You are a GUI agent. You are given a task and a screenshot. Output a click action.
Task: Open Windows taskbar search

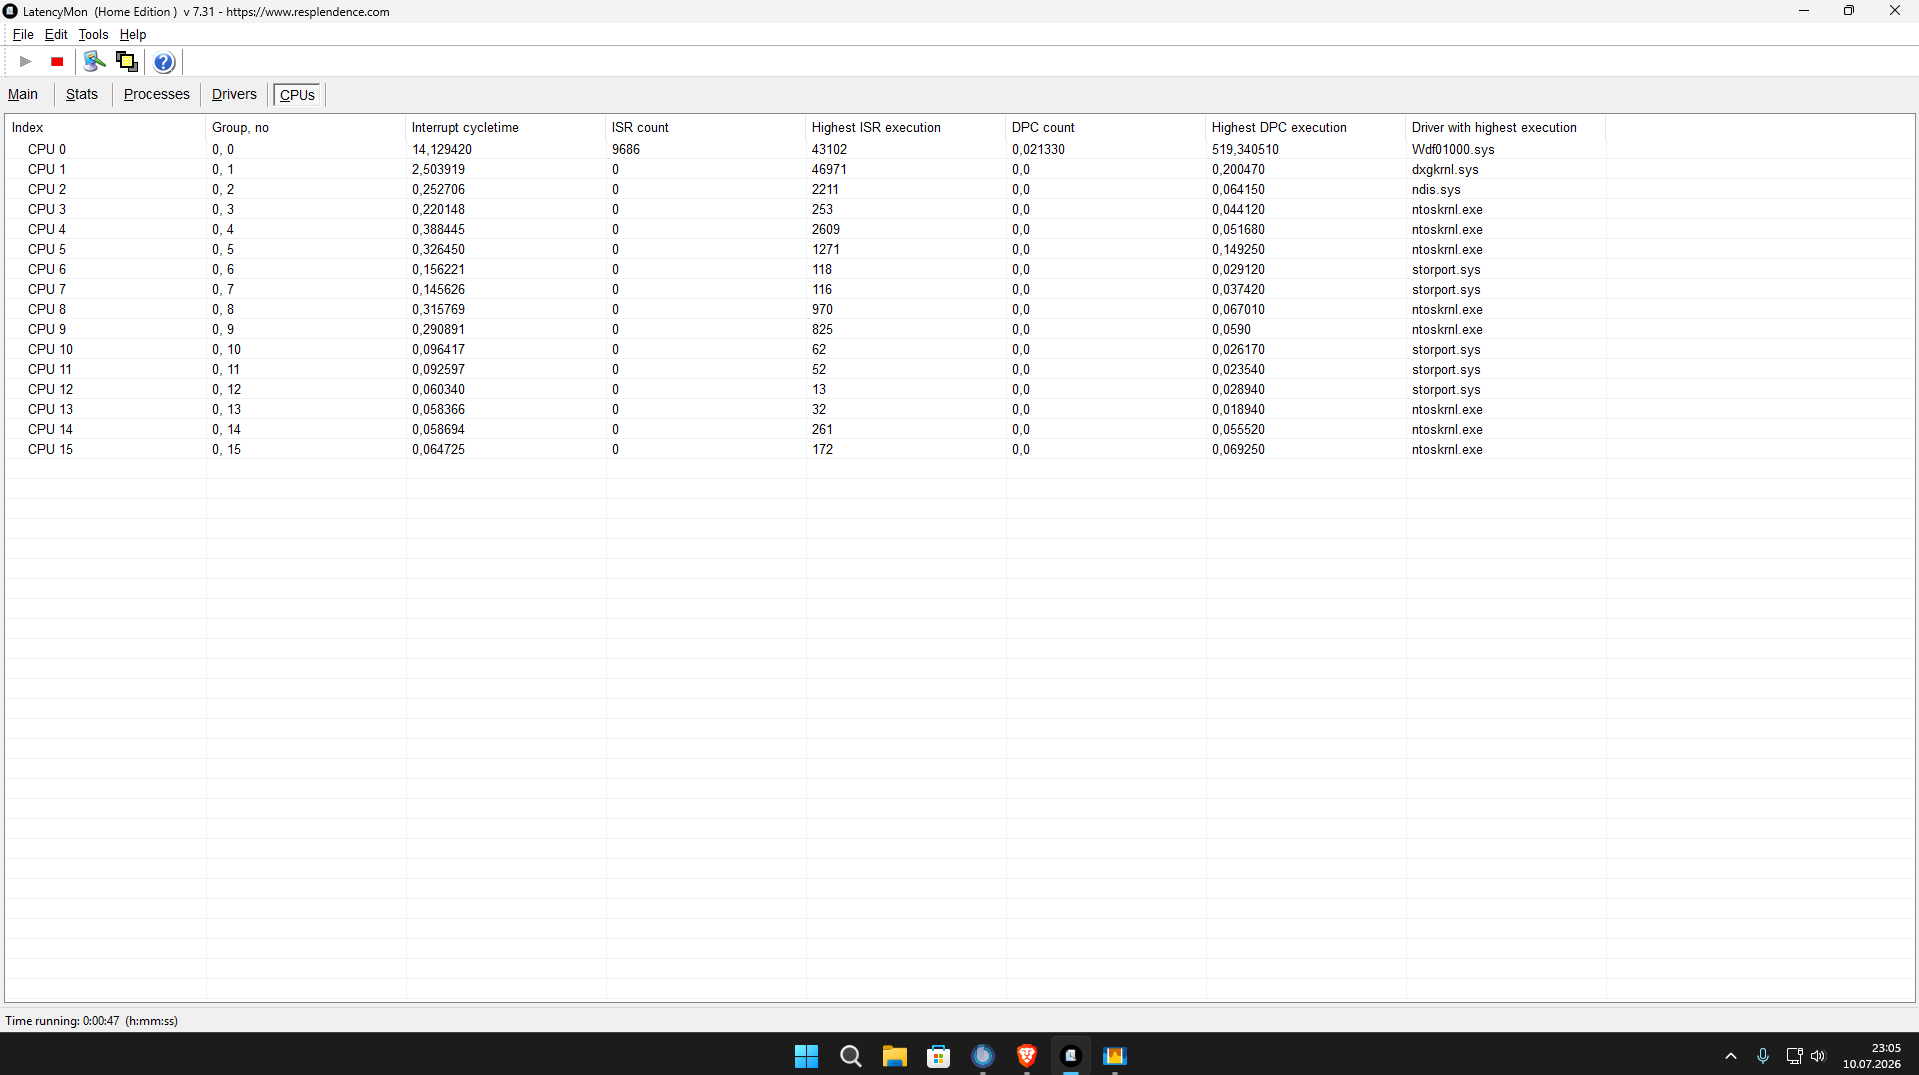[x=850, y=1056]
